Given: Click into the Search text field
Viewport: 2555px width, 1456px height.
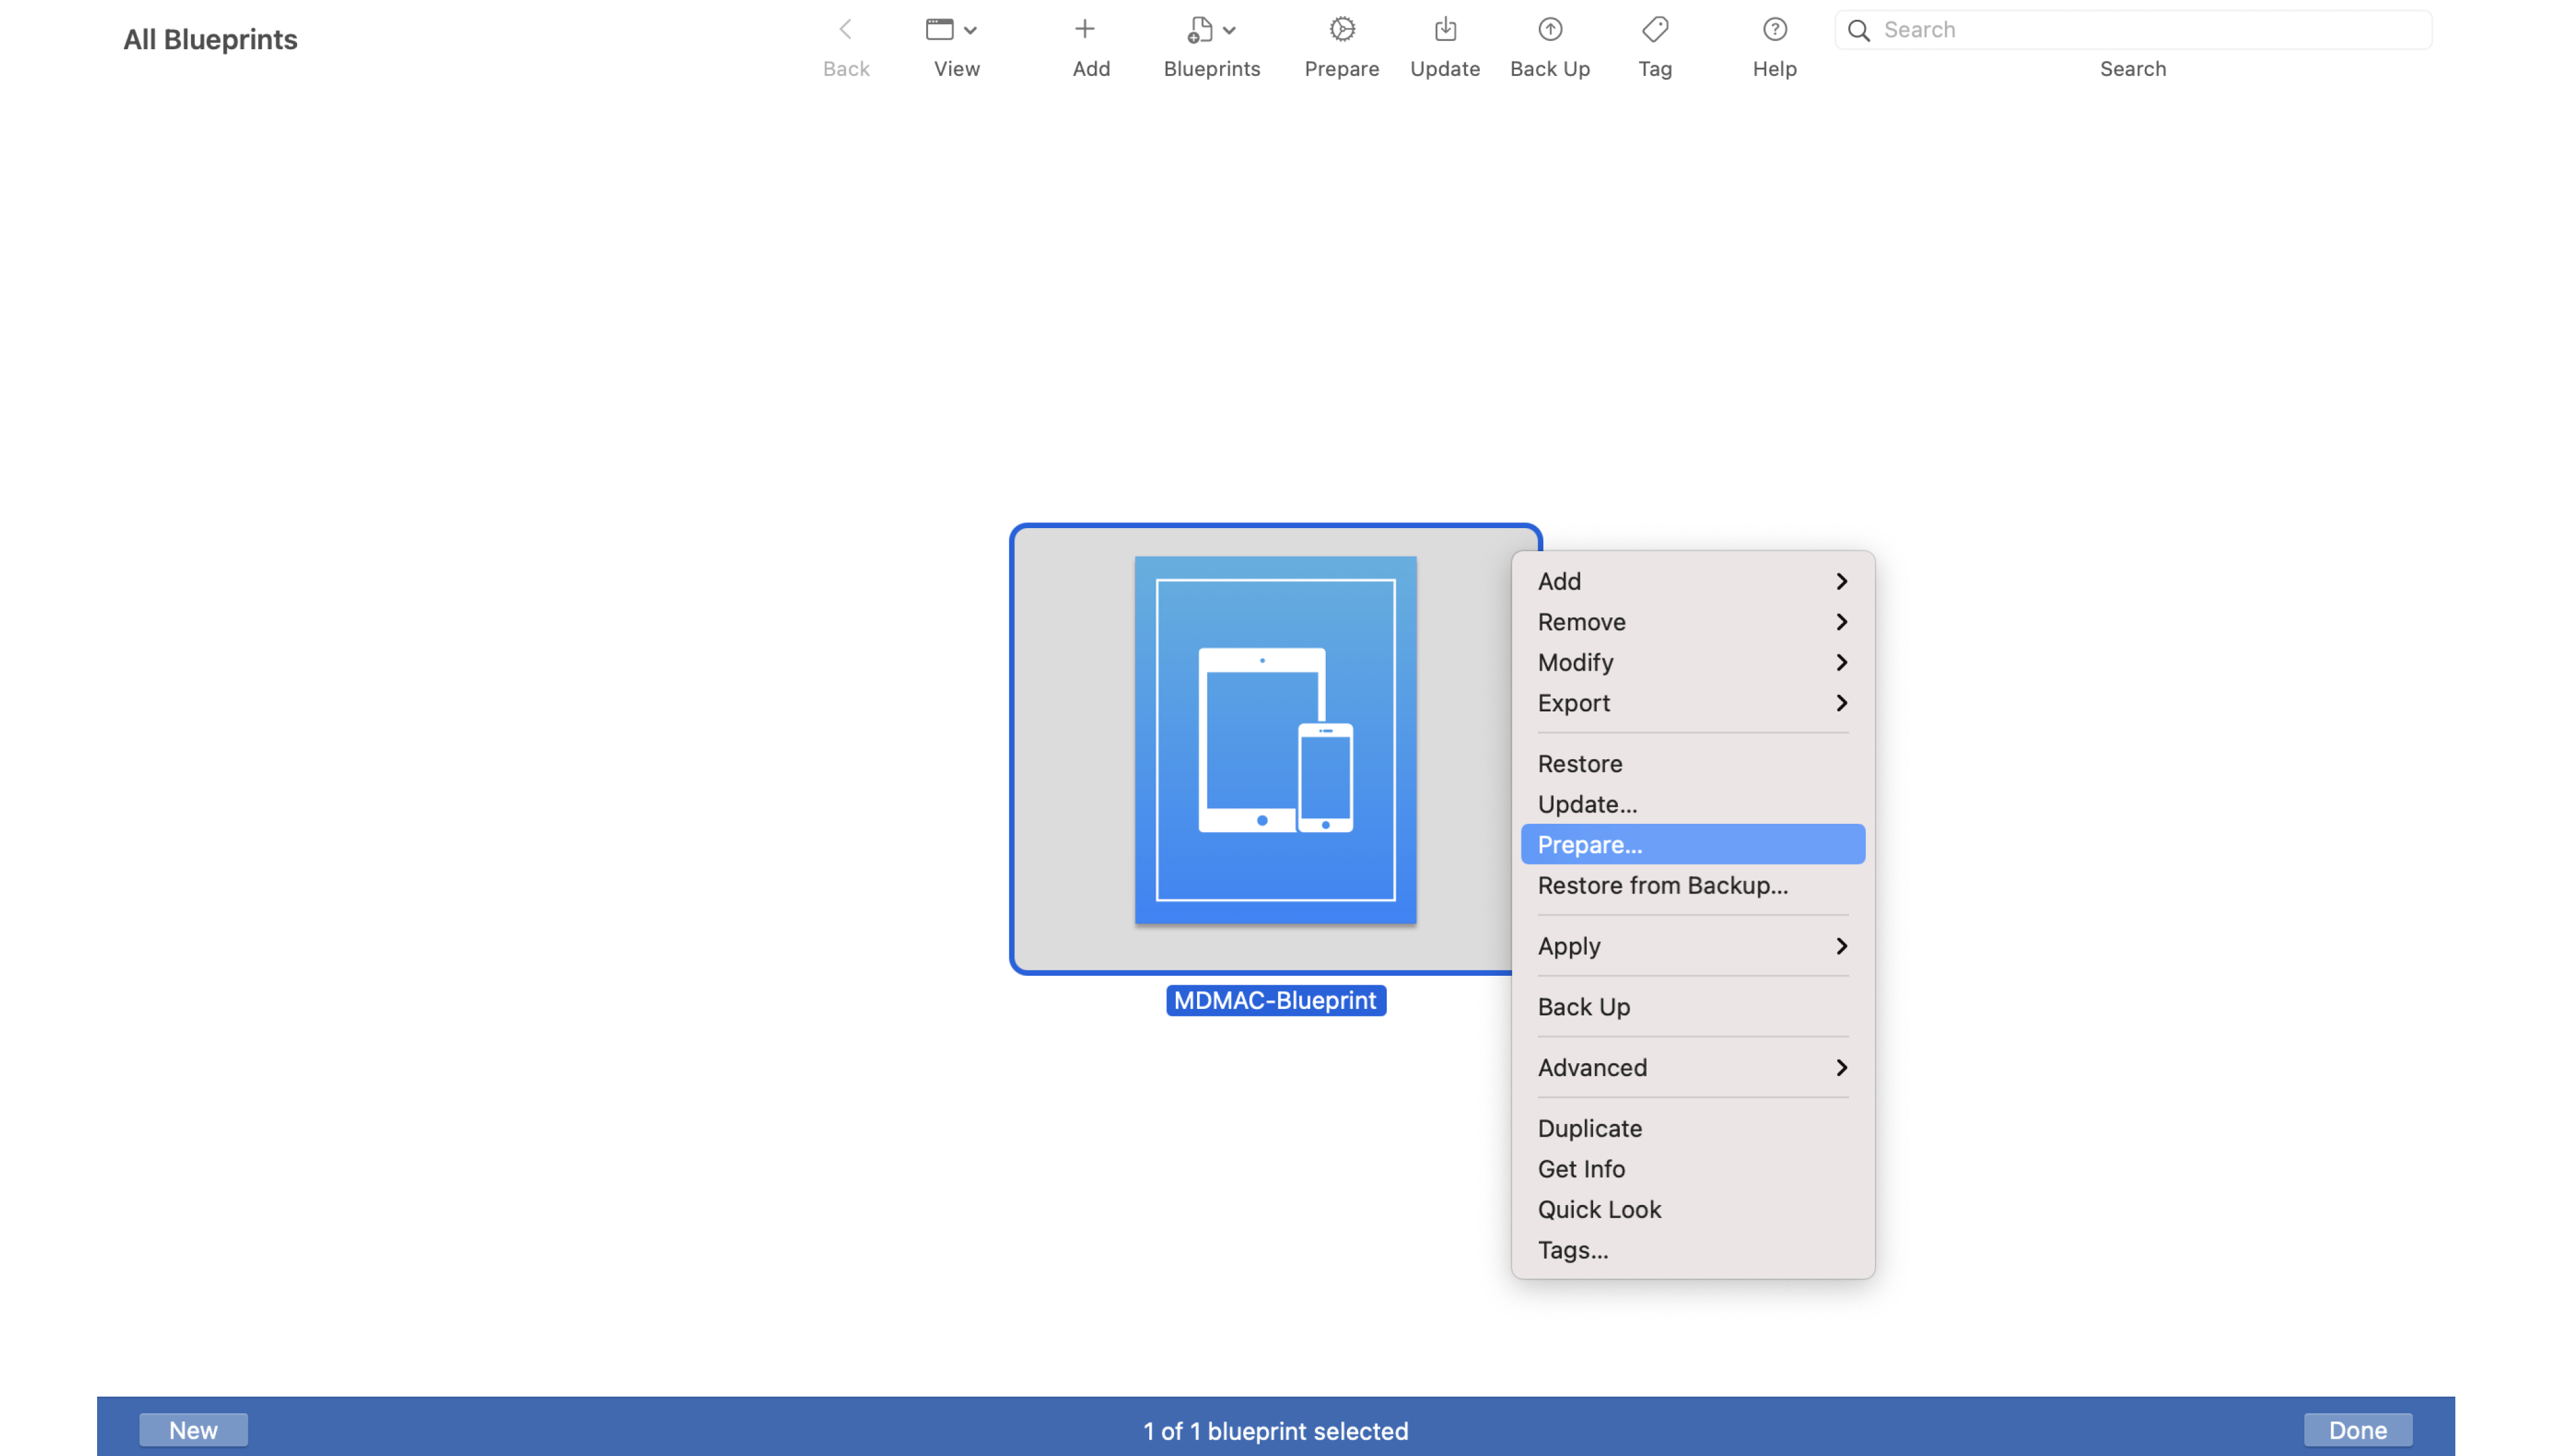Looking at the screenshot, I should 2150,30.
